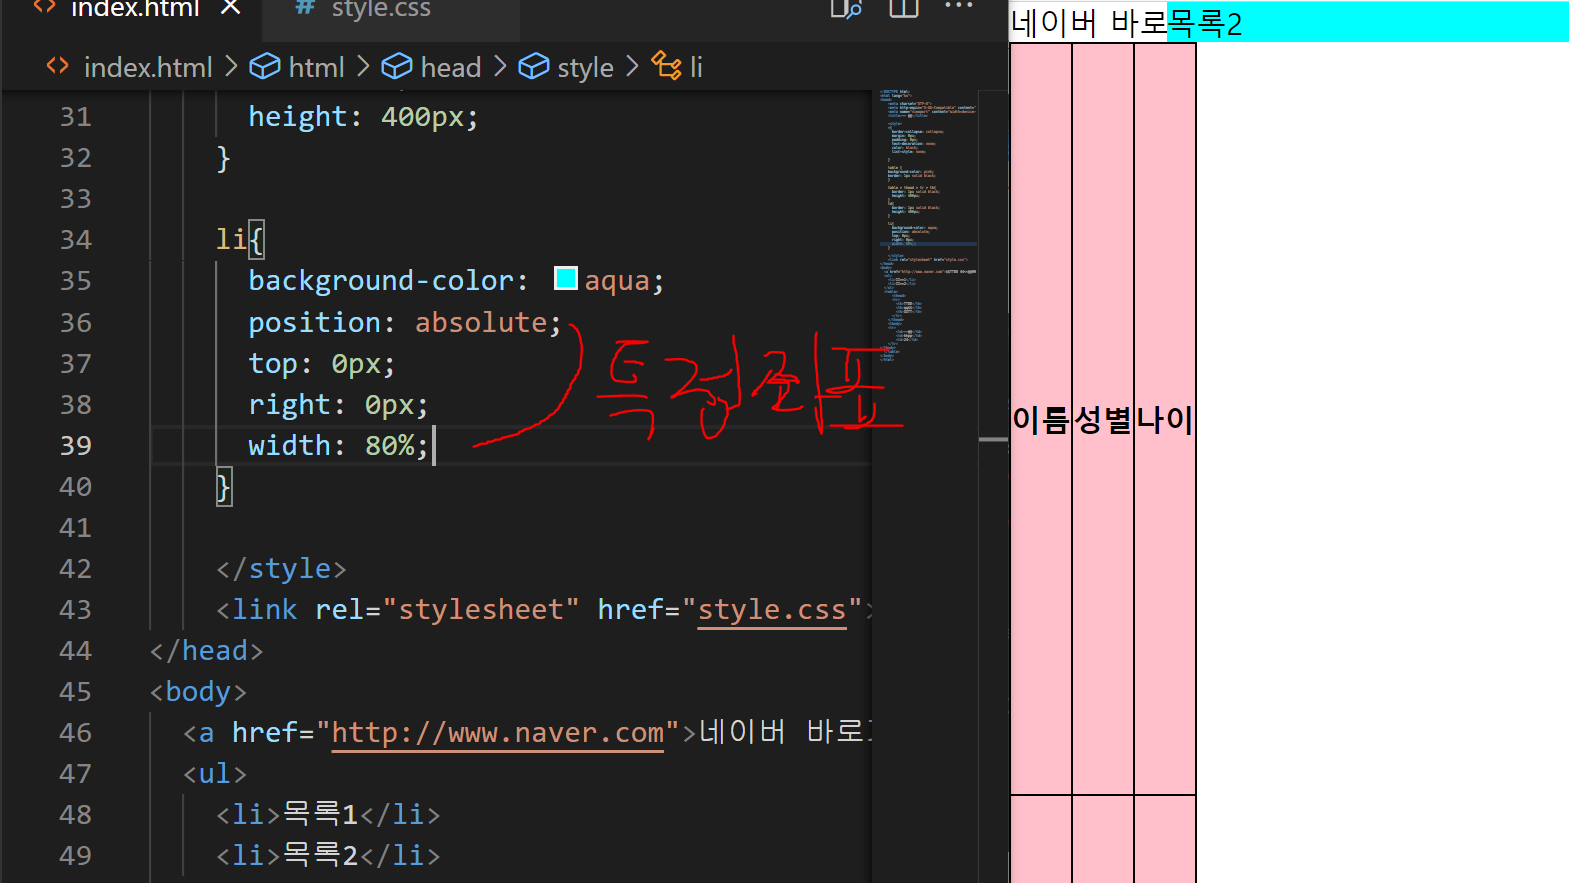Follow the style.css href link

pyautogui.click(x=772, y=609)
